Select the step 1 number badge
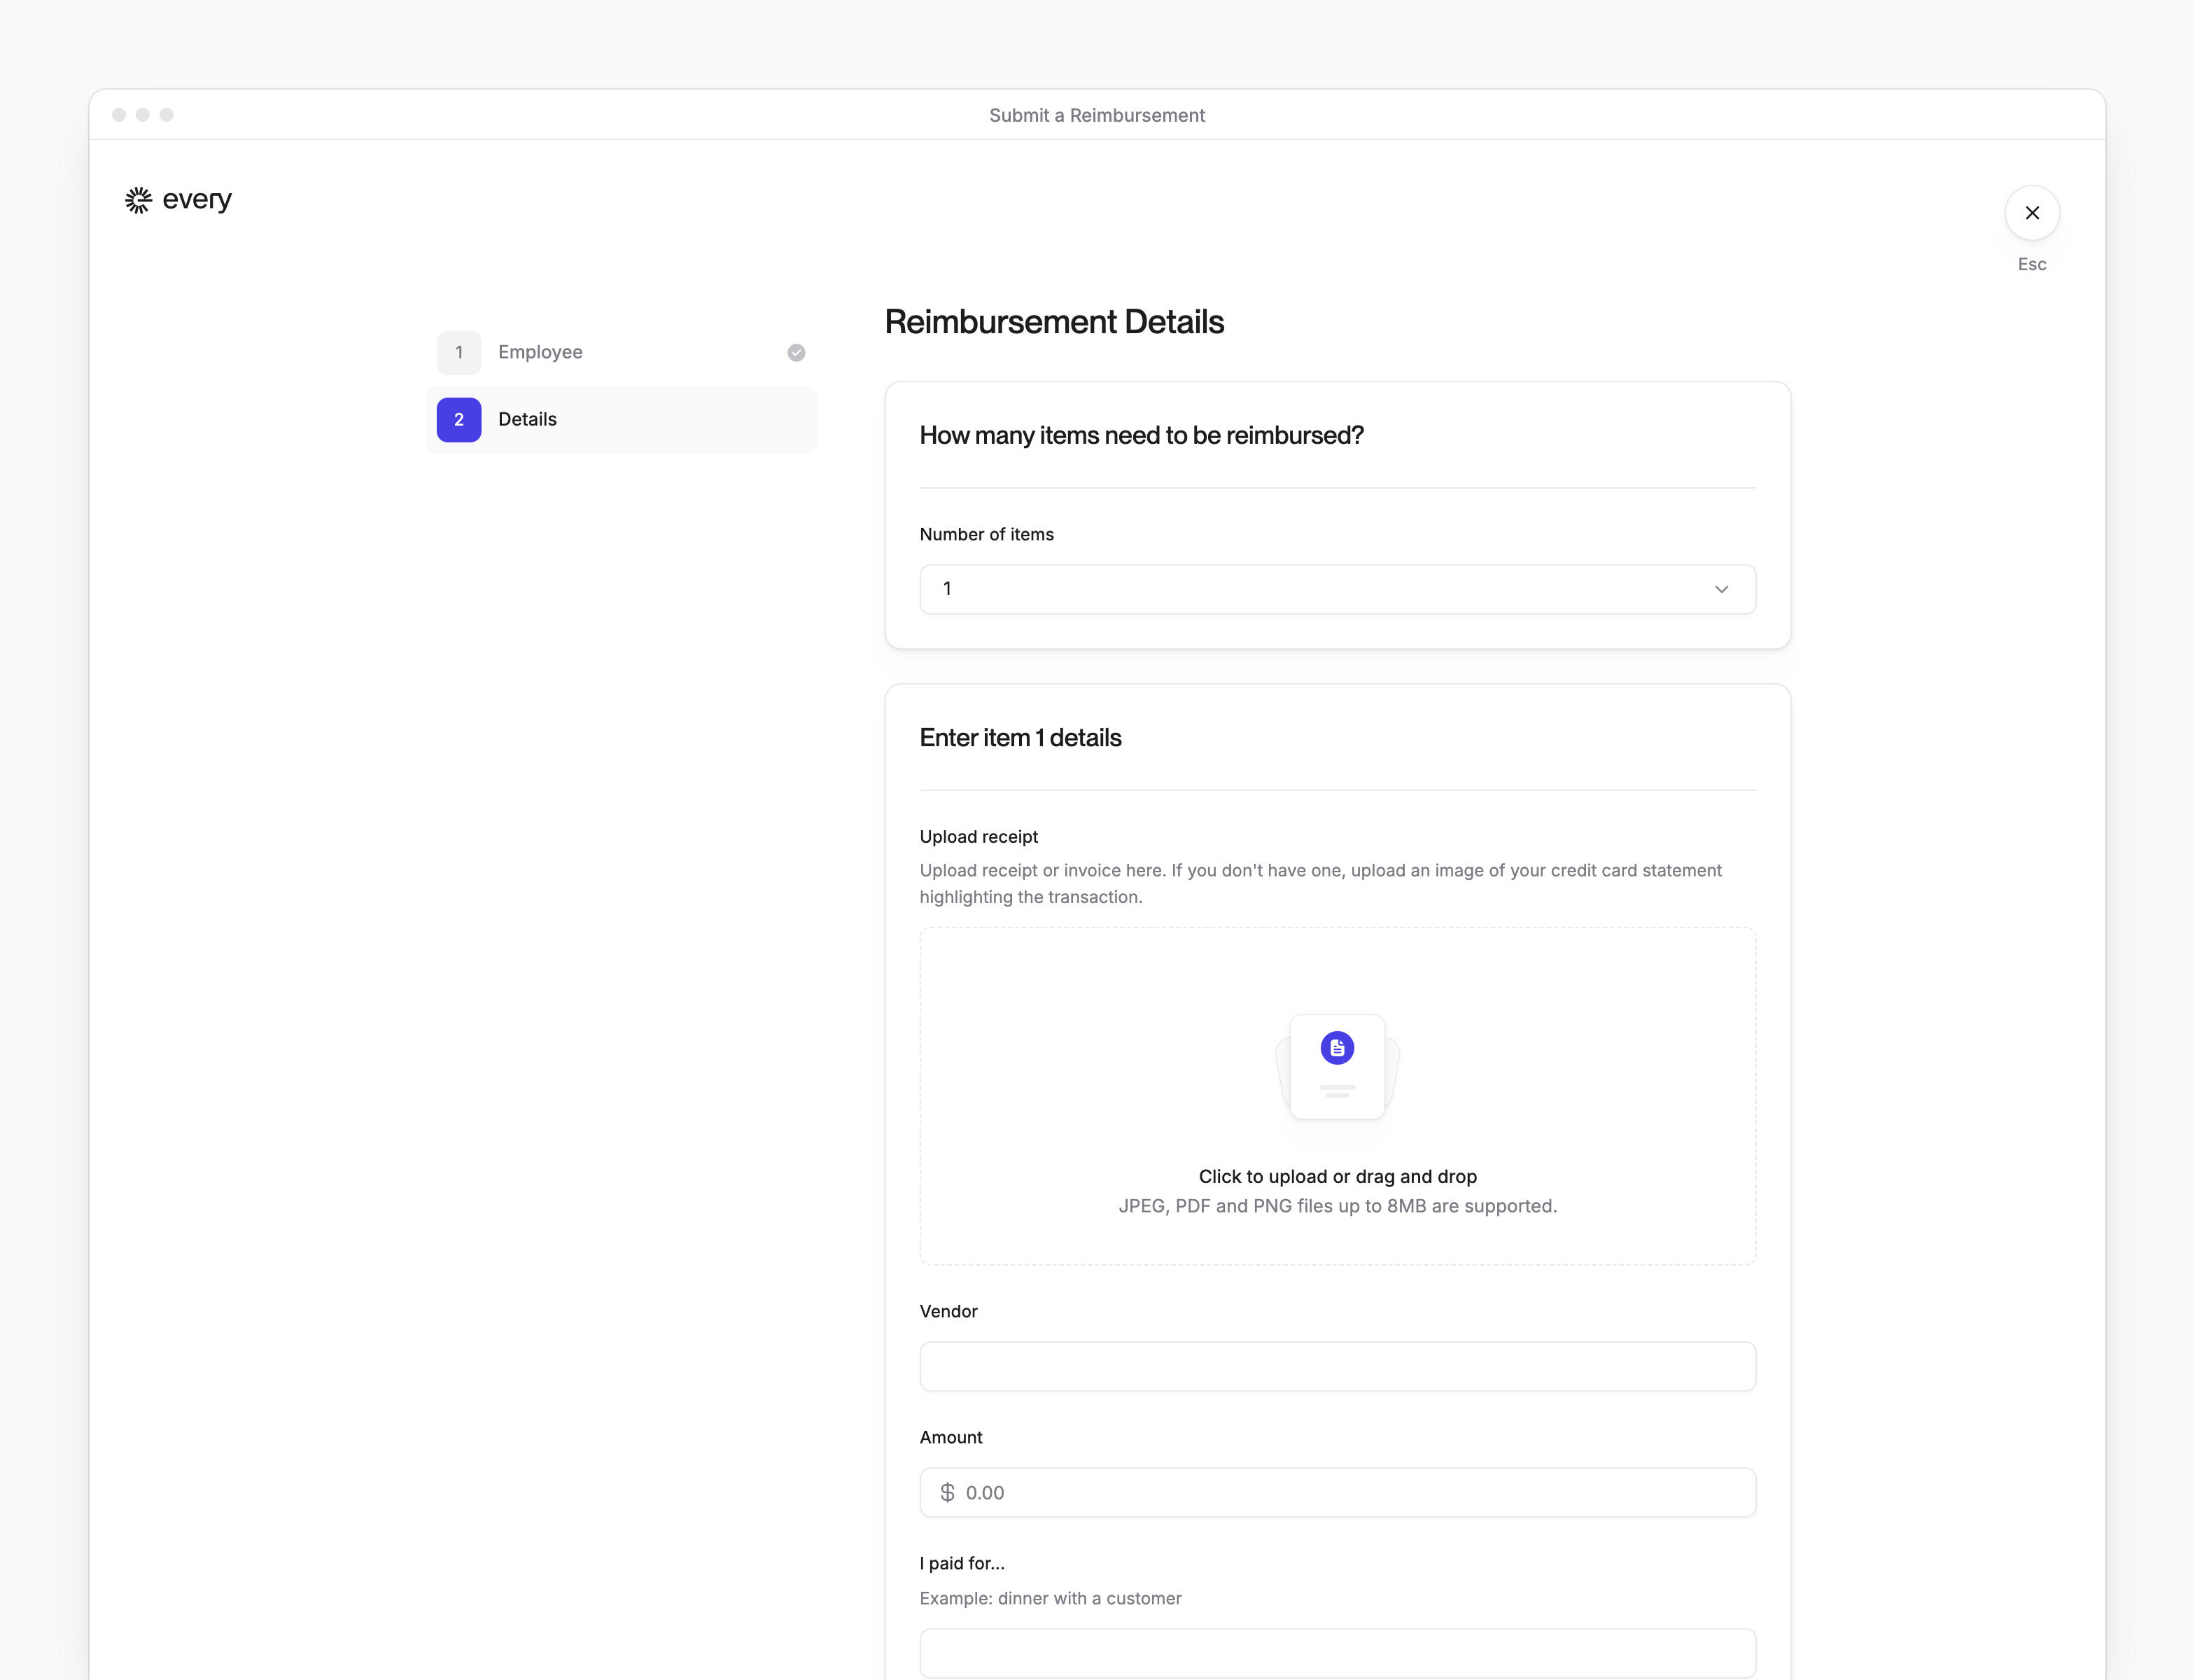 point(459,353)
